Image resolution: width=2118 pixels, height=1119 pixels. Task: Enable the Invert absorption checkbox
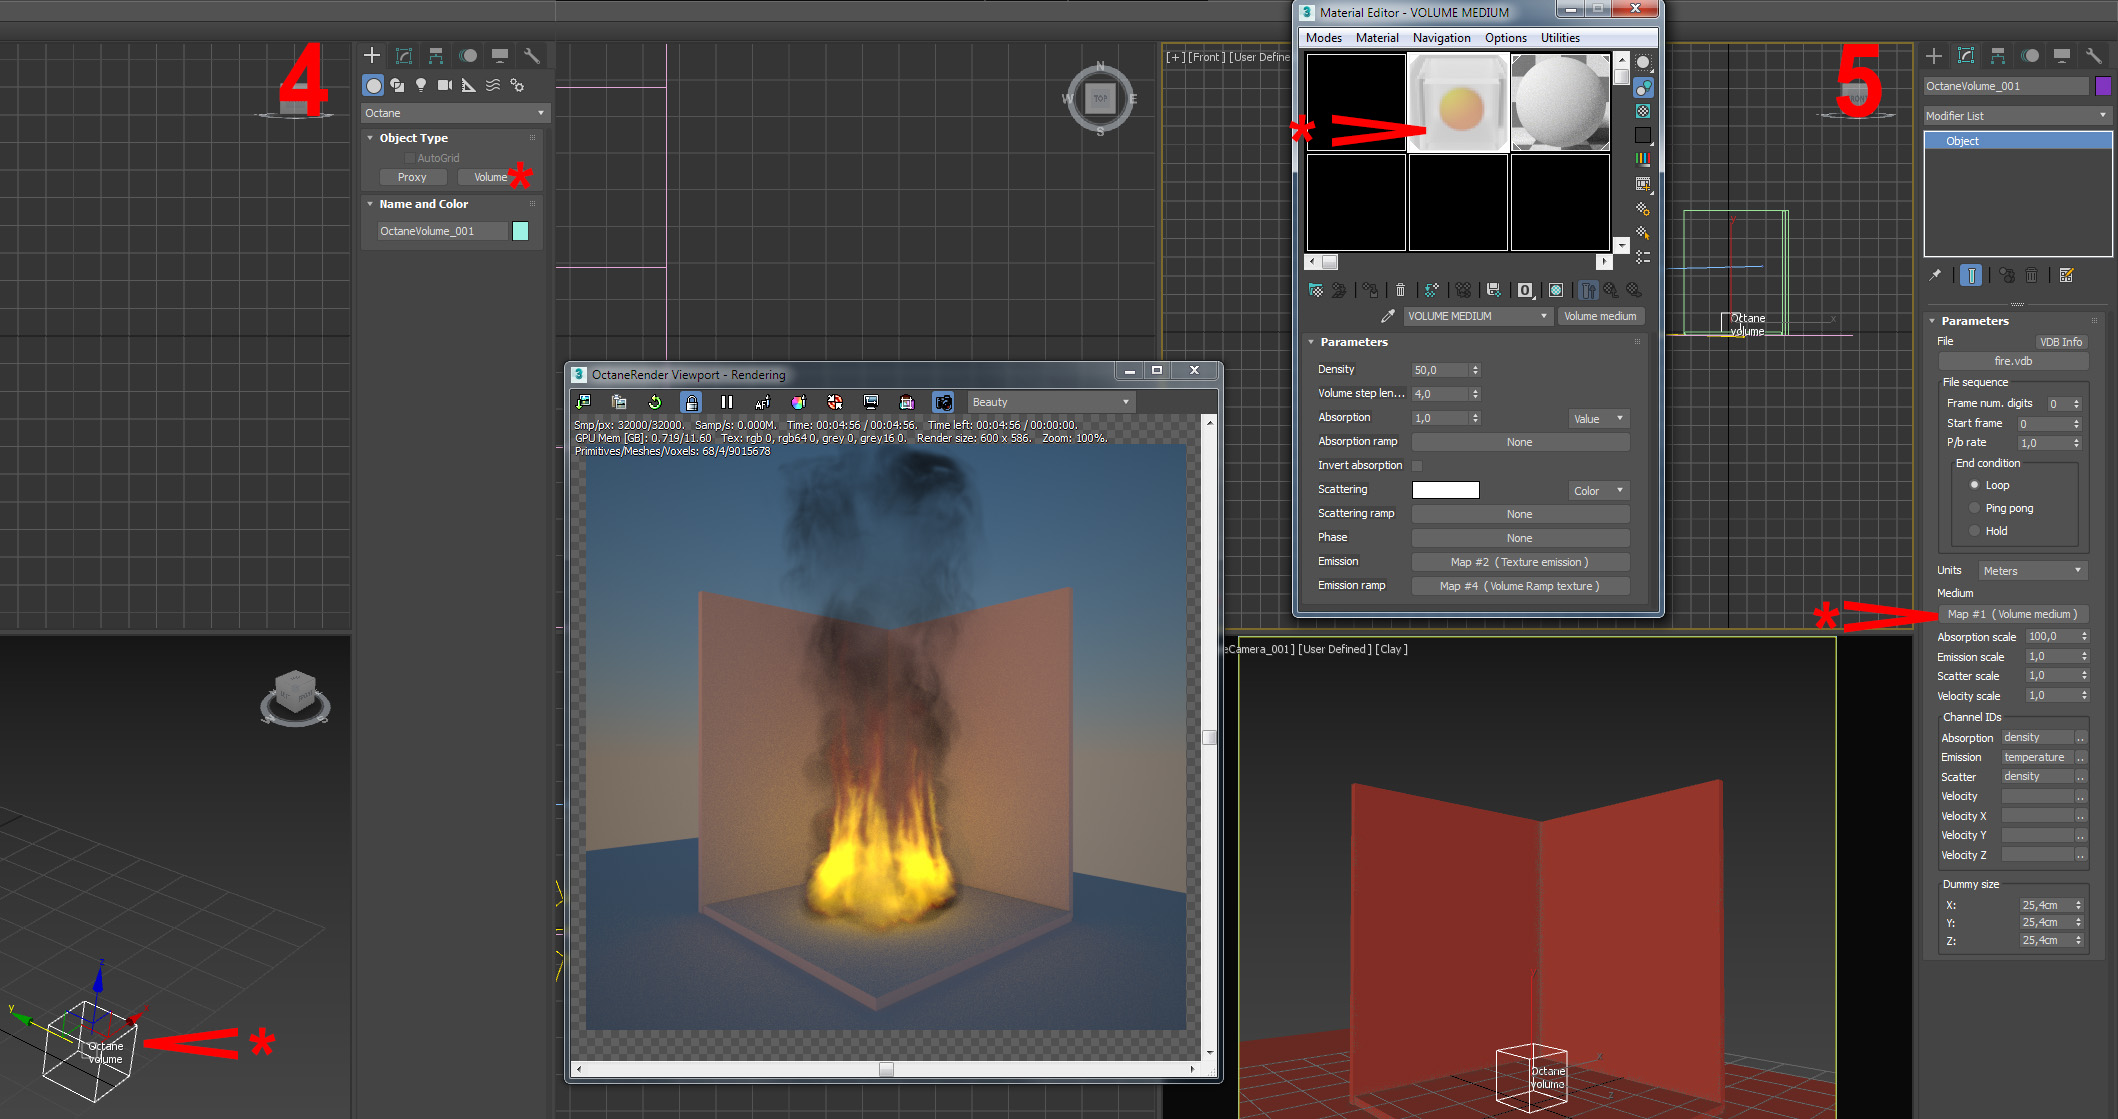[x=1417, y=465]
